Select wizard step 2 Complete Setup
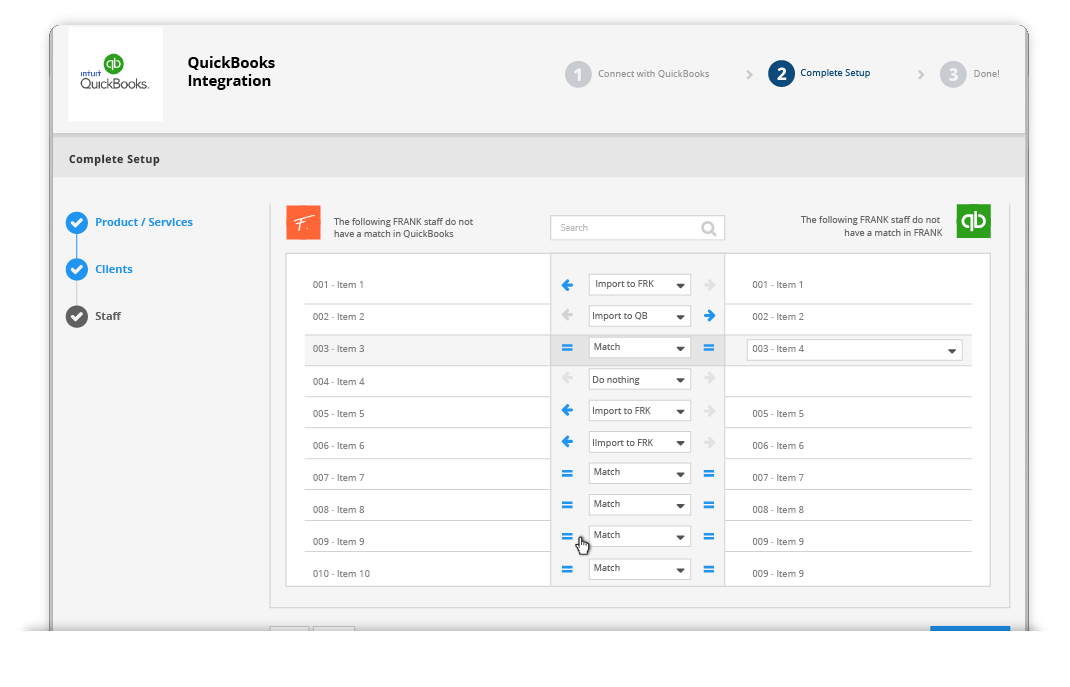This screenshot has width=1070, height=687. tap(819, 73)
